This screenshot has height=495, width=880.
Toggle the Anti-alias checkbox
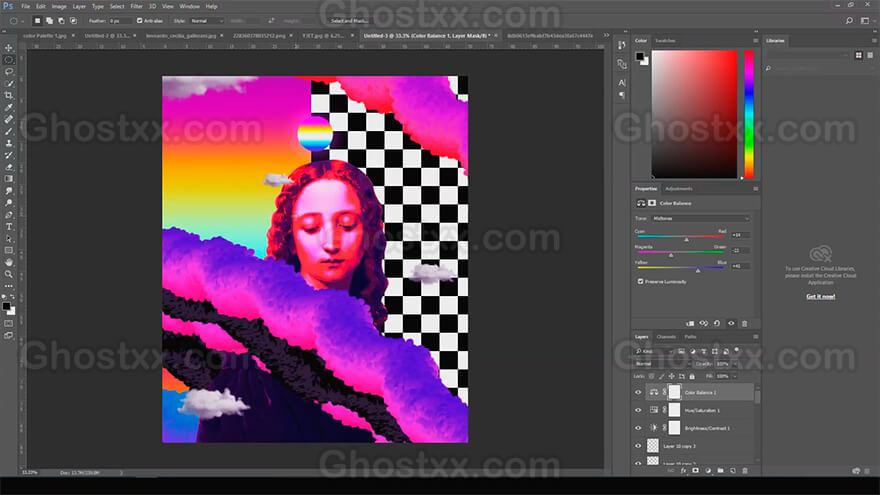coord(140,21)
